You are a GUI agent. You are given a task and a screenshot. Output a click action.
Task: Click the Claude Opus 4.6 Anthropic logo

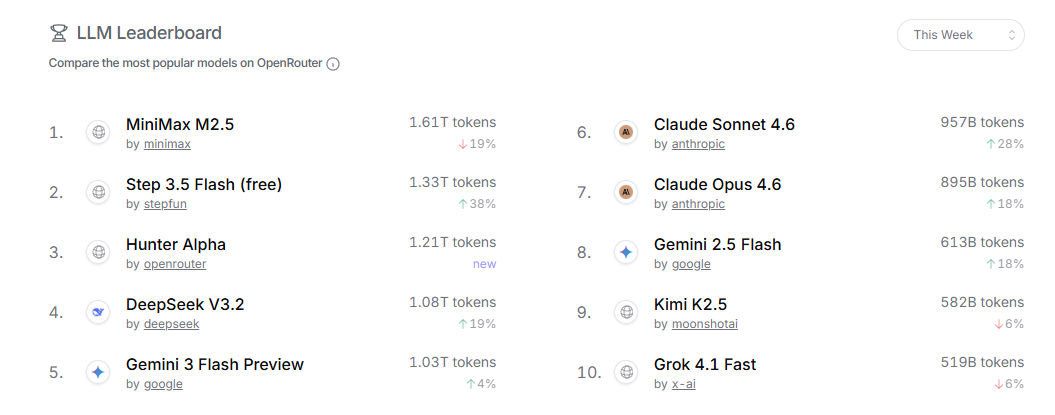tap(626, 192)
